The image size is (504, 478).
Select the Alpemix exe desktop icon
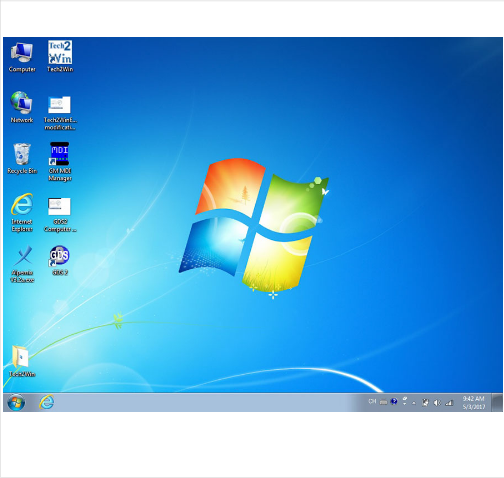(x=22, y=264)
